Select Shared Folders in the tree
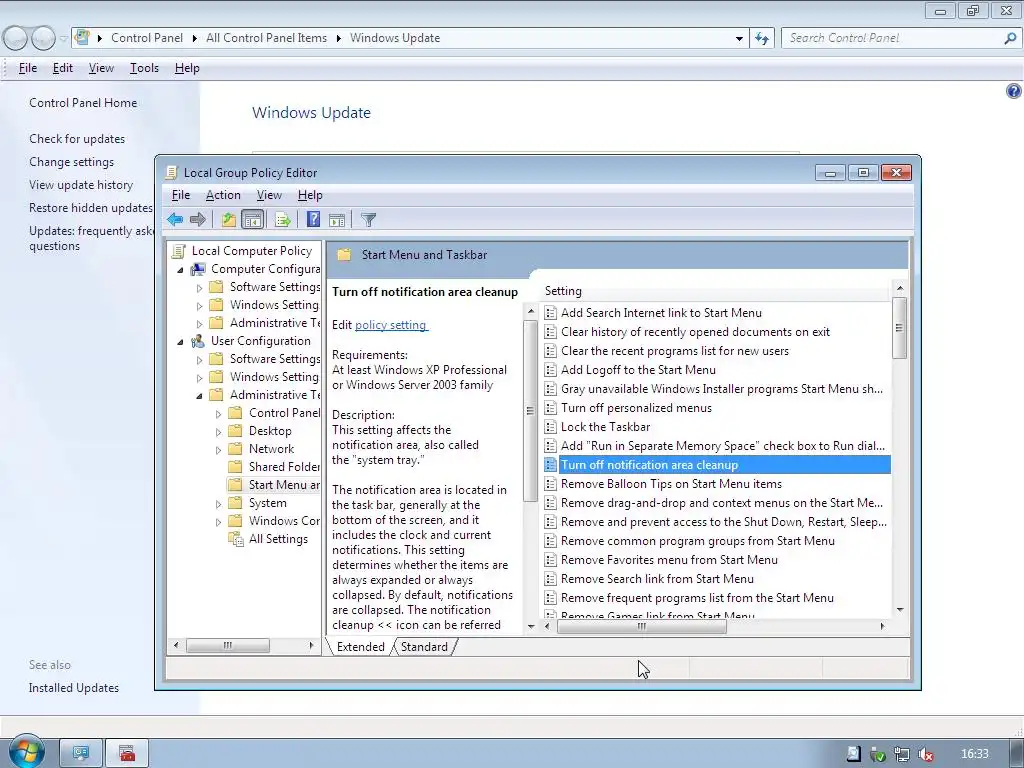This screenshot has width=1024, height=768. (x=274, y=467)
